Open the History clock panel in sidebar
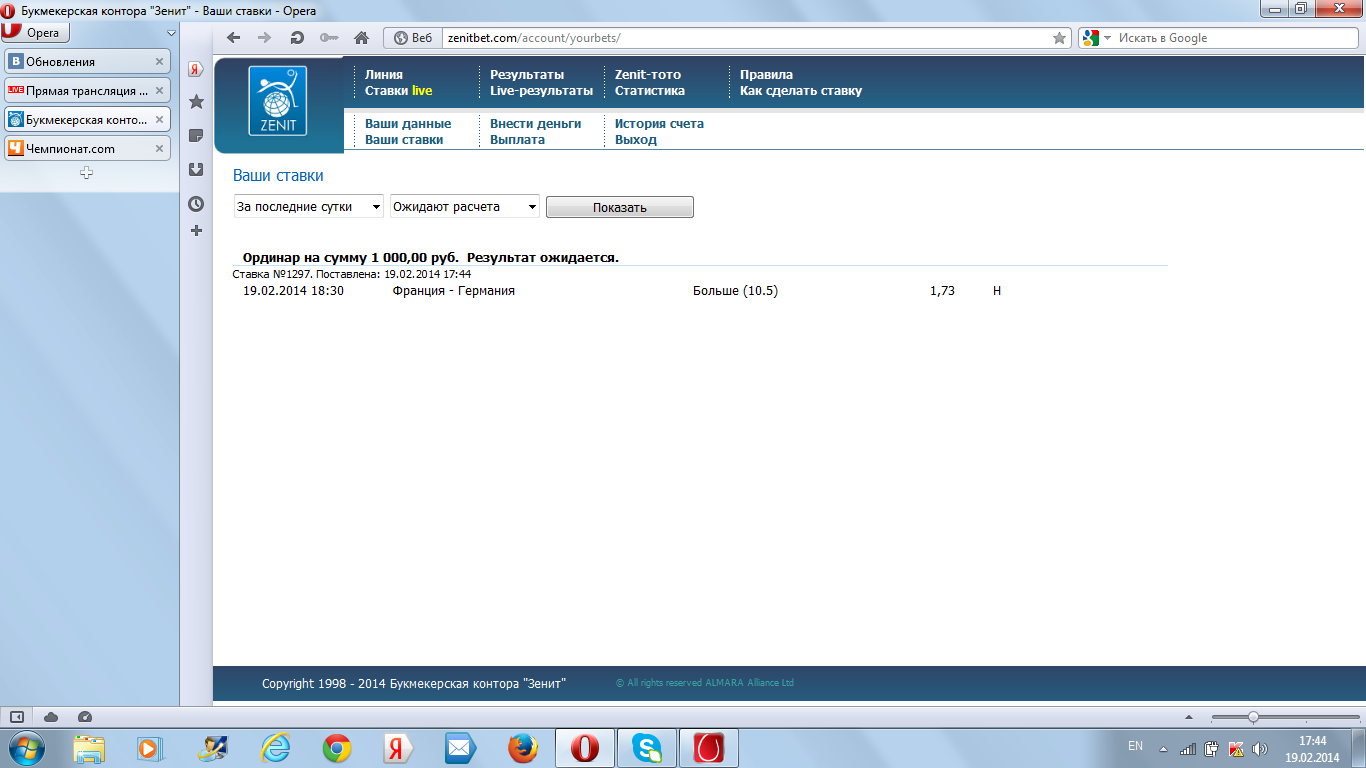This screenshot has width=1366, height=768. [x=197, y=204]
